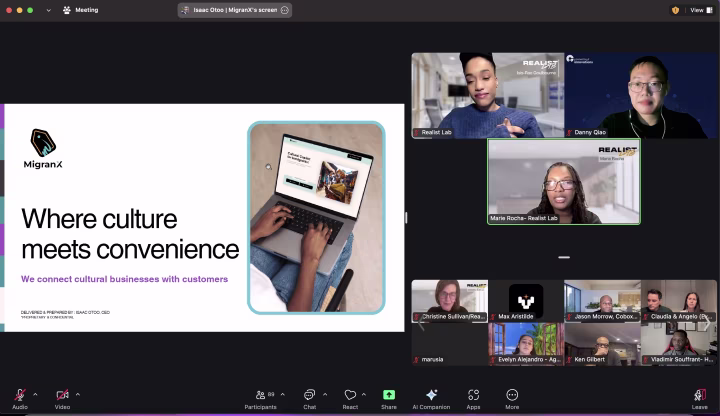Expand the caret next to React
The image size is (720, 416).
click(364, 394)
